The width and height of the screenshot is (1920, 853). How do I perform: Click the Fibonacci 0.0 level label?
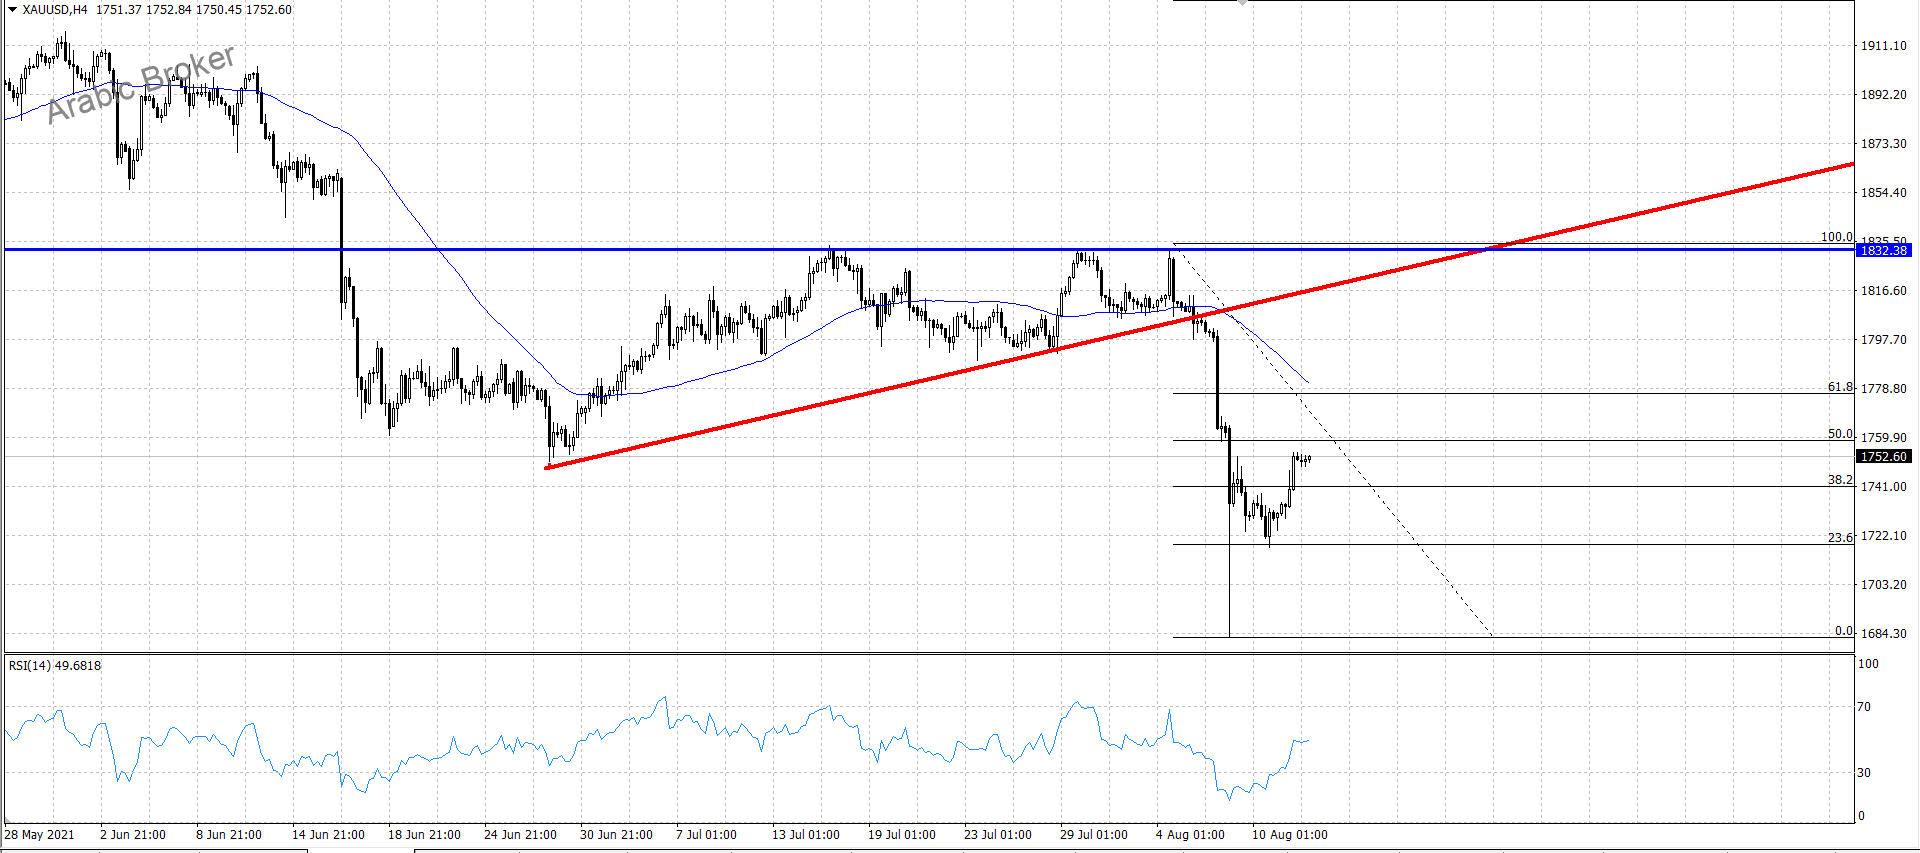point(1844,631)
